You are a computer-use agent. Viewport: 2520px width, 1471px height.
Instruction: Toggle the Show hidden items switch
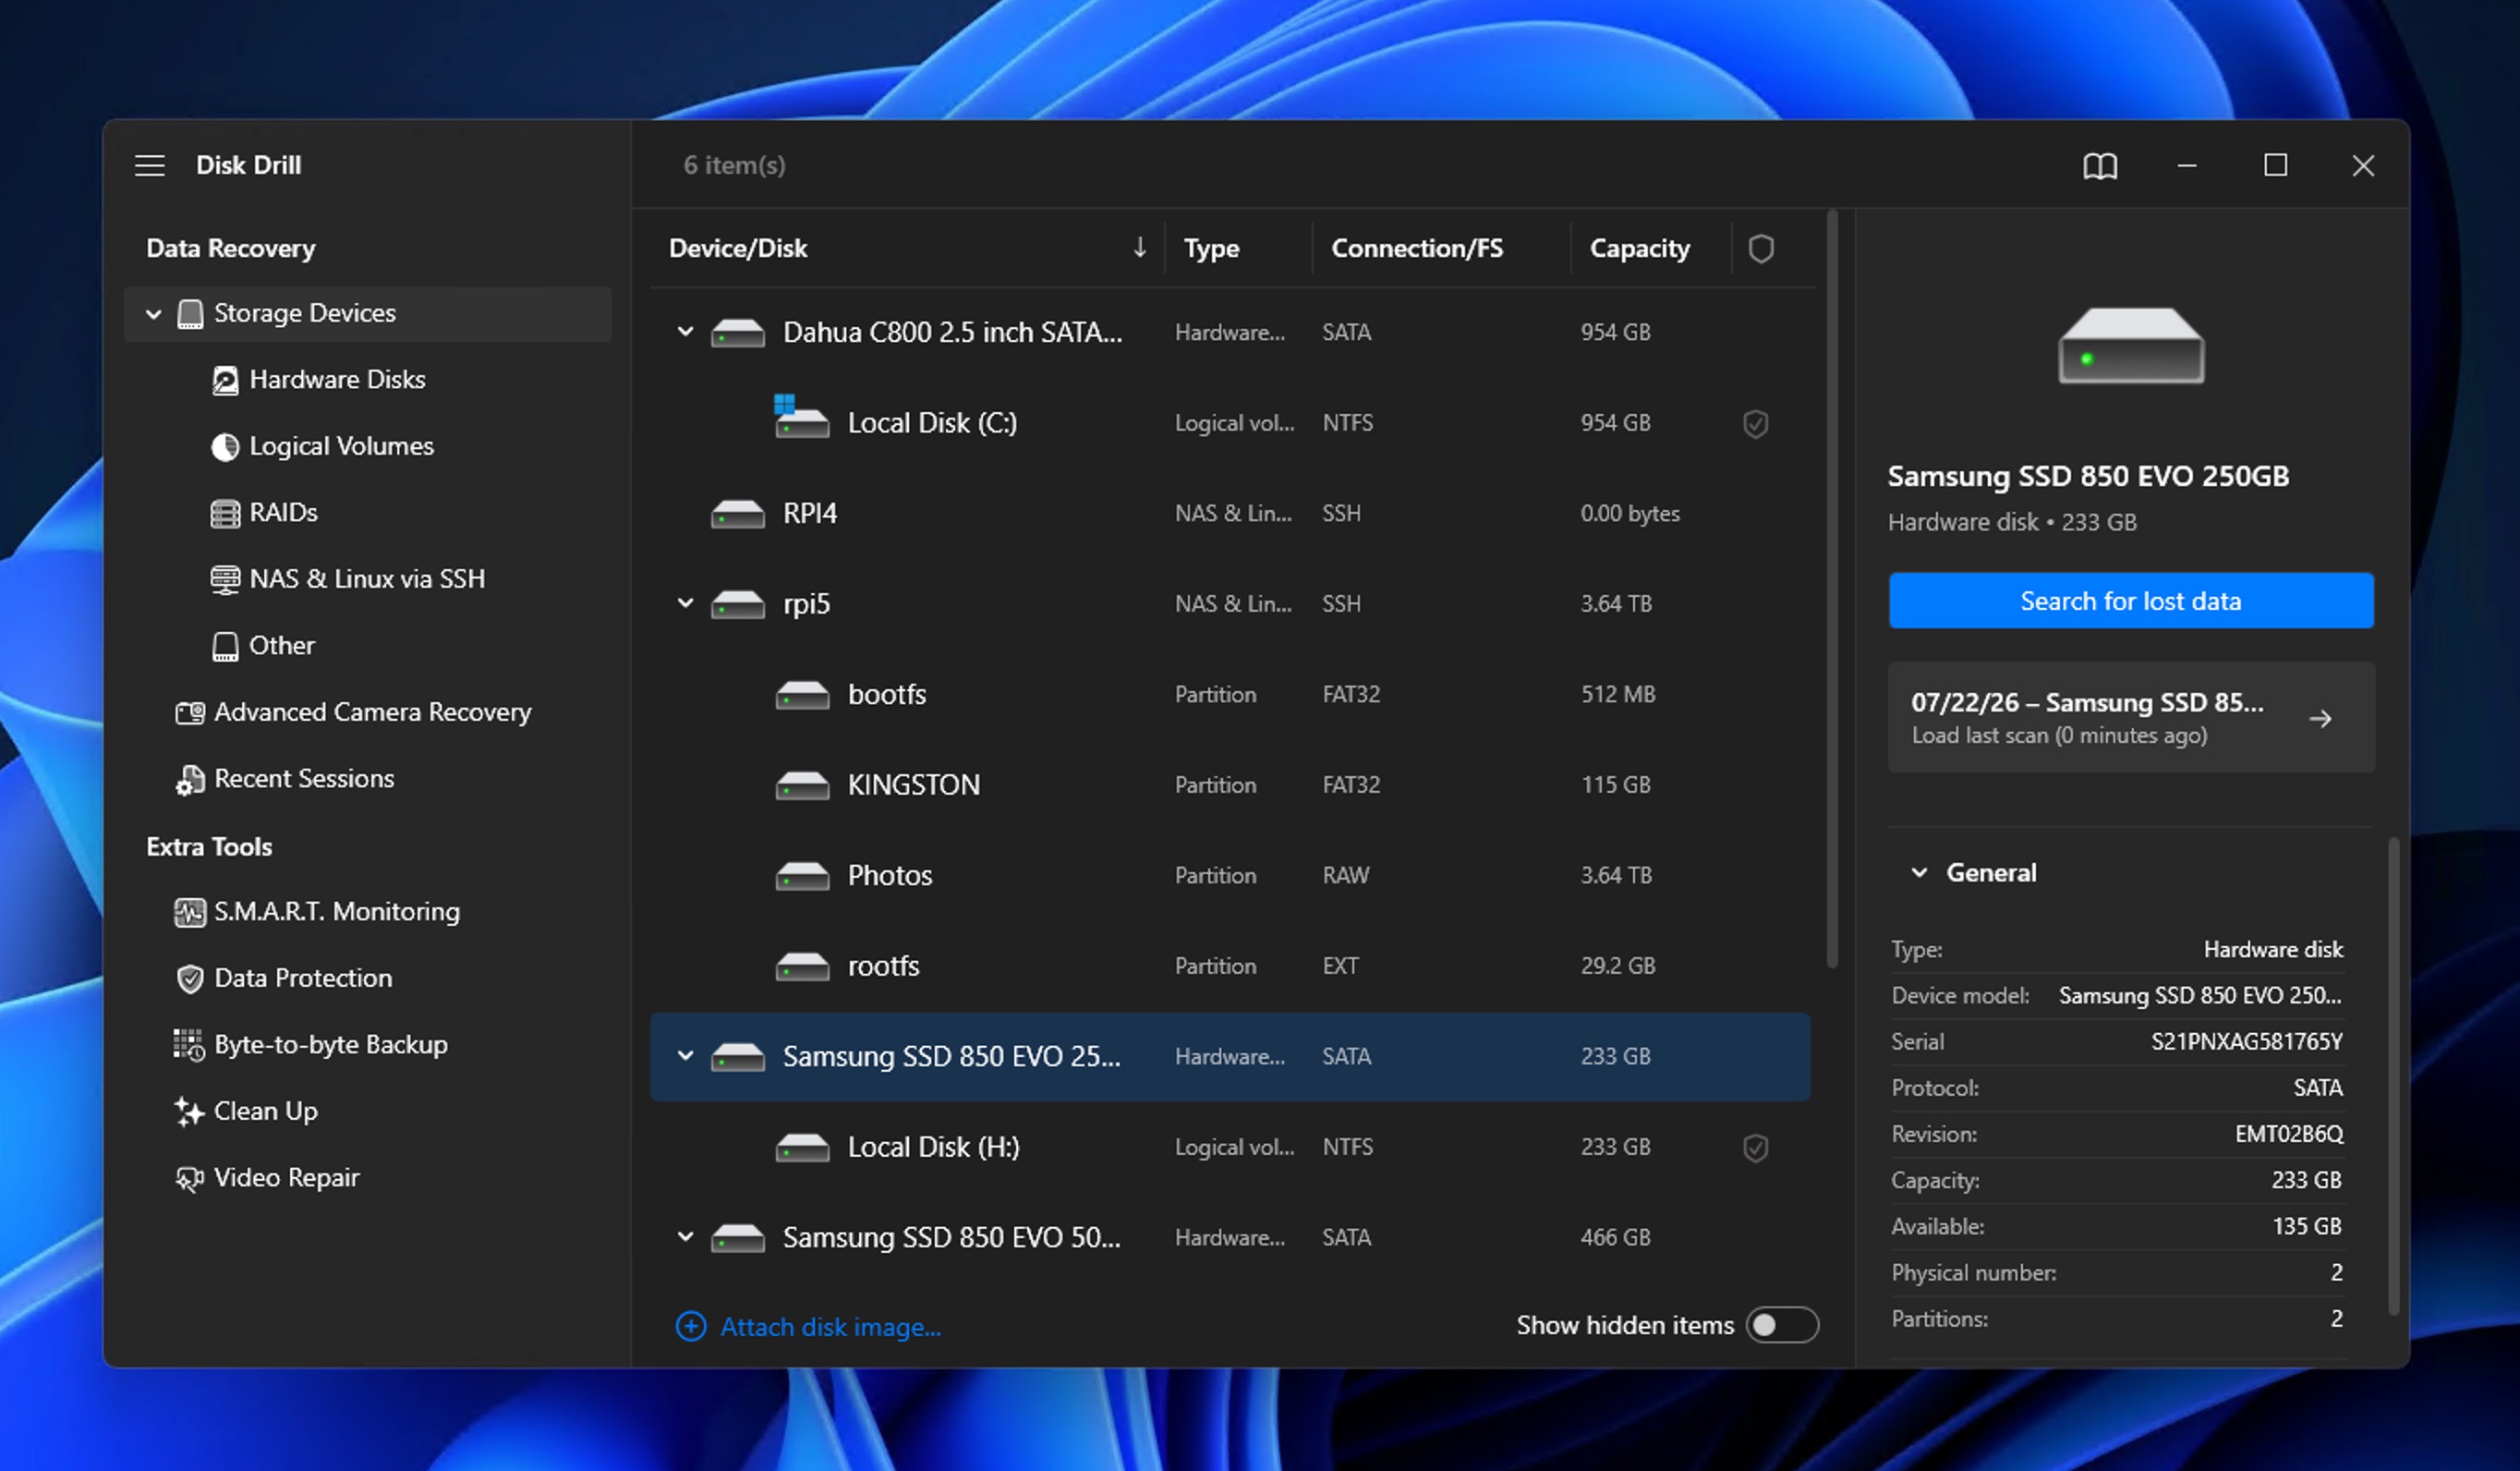[x=1782, y=1325]
